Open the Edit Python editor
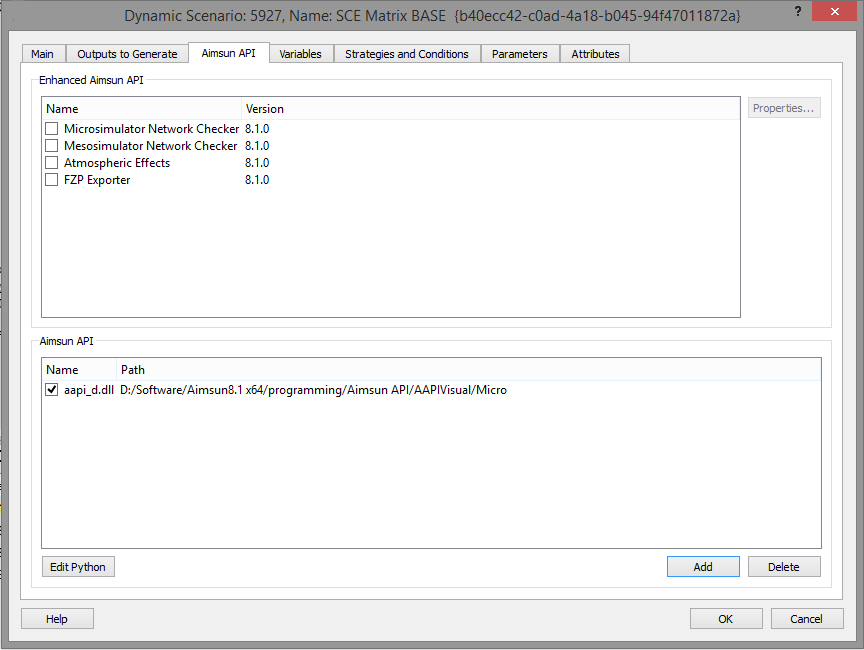Screen dimensions: 864x650 tap(77, 566)
